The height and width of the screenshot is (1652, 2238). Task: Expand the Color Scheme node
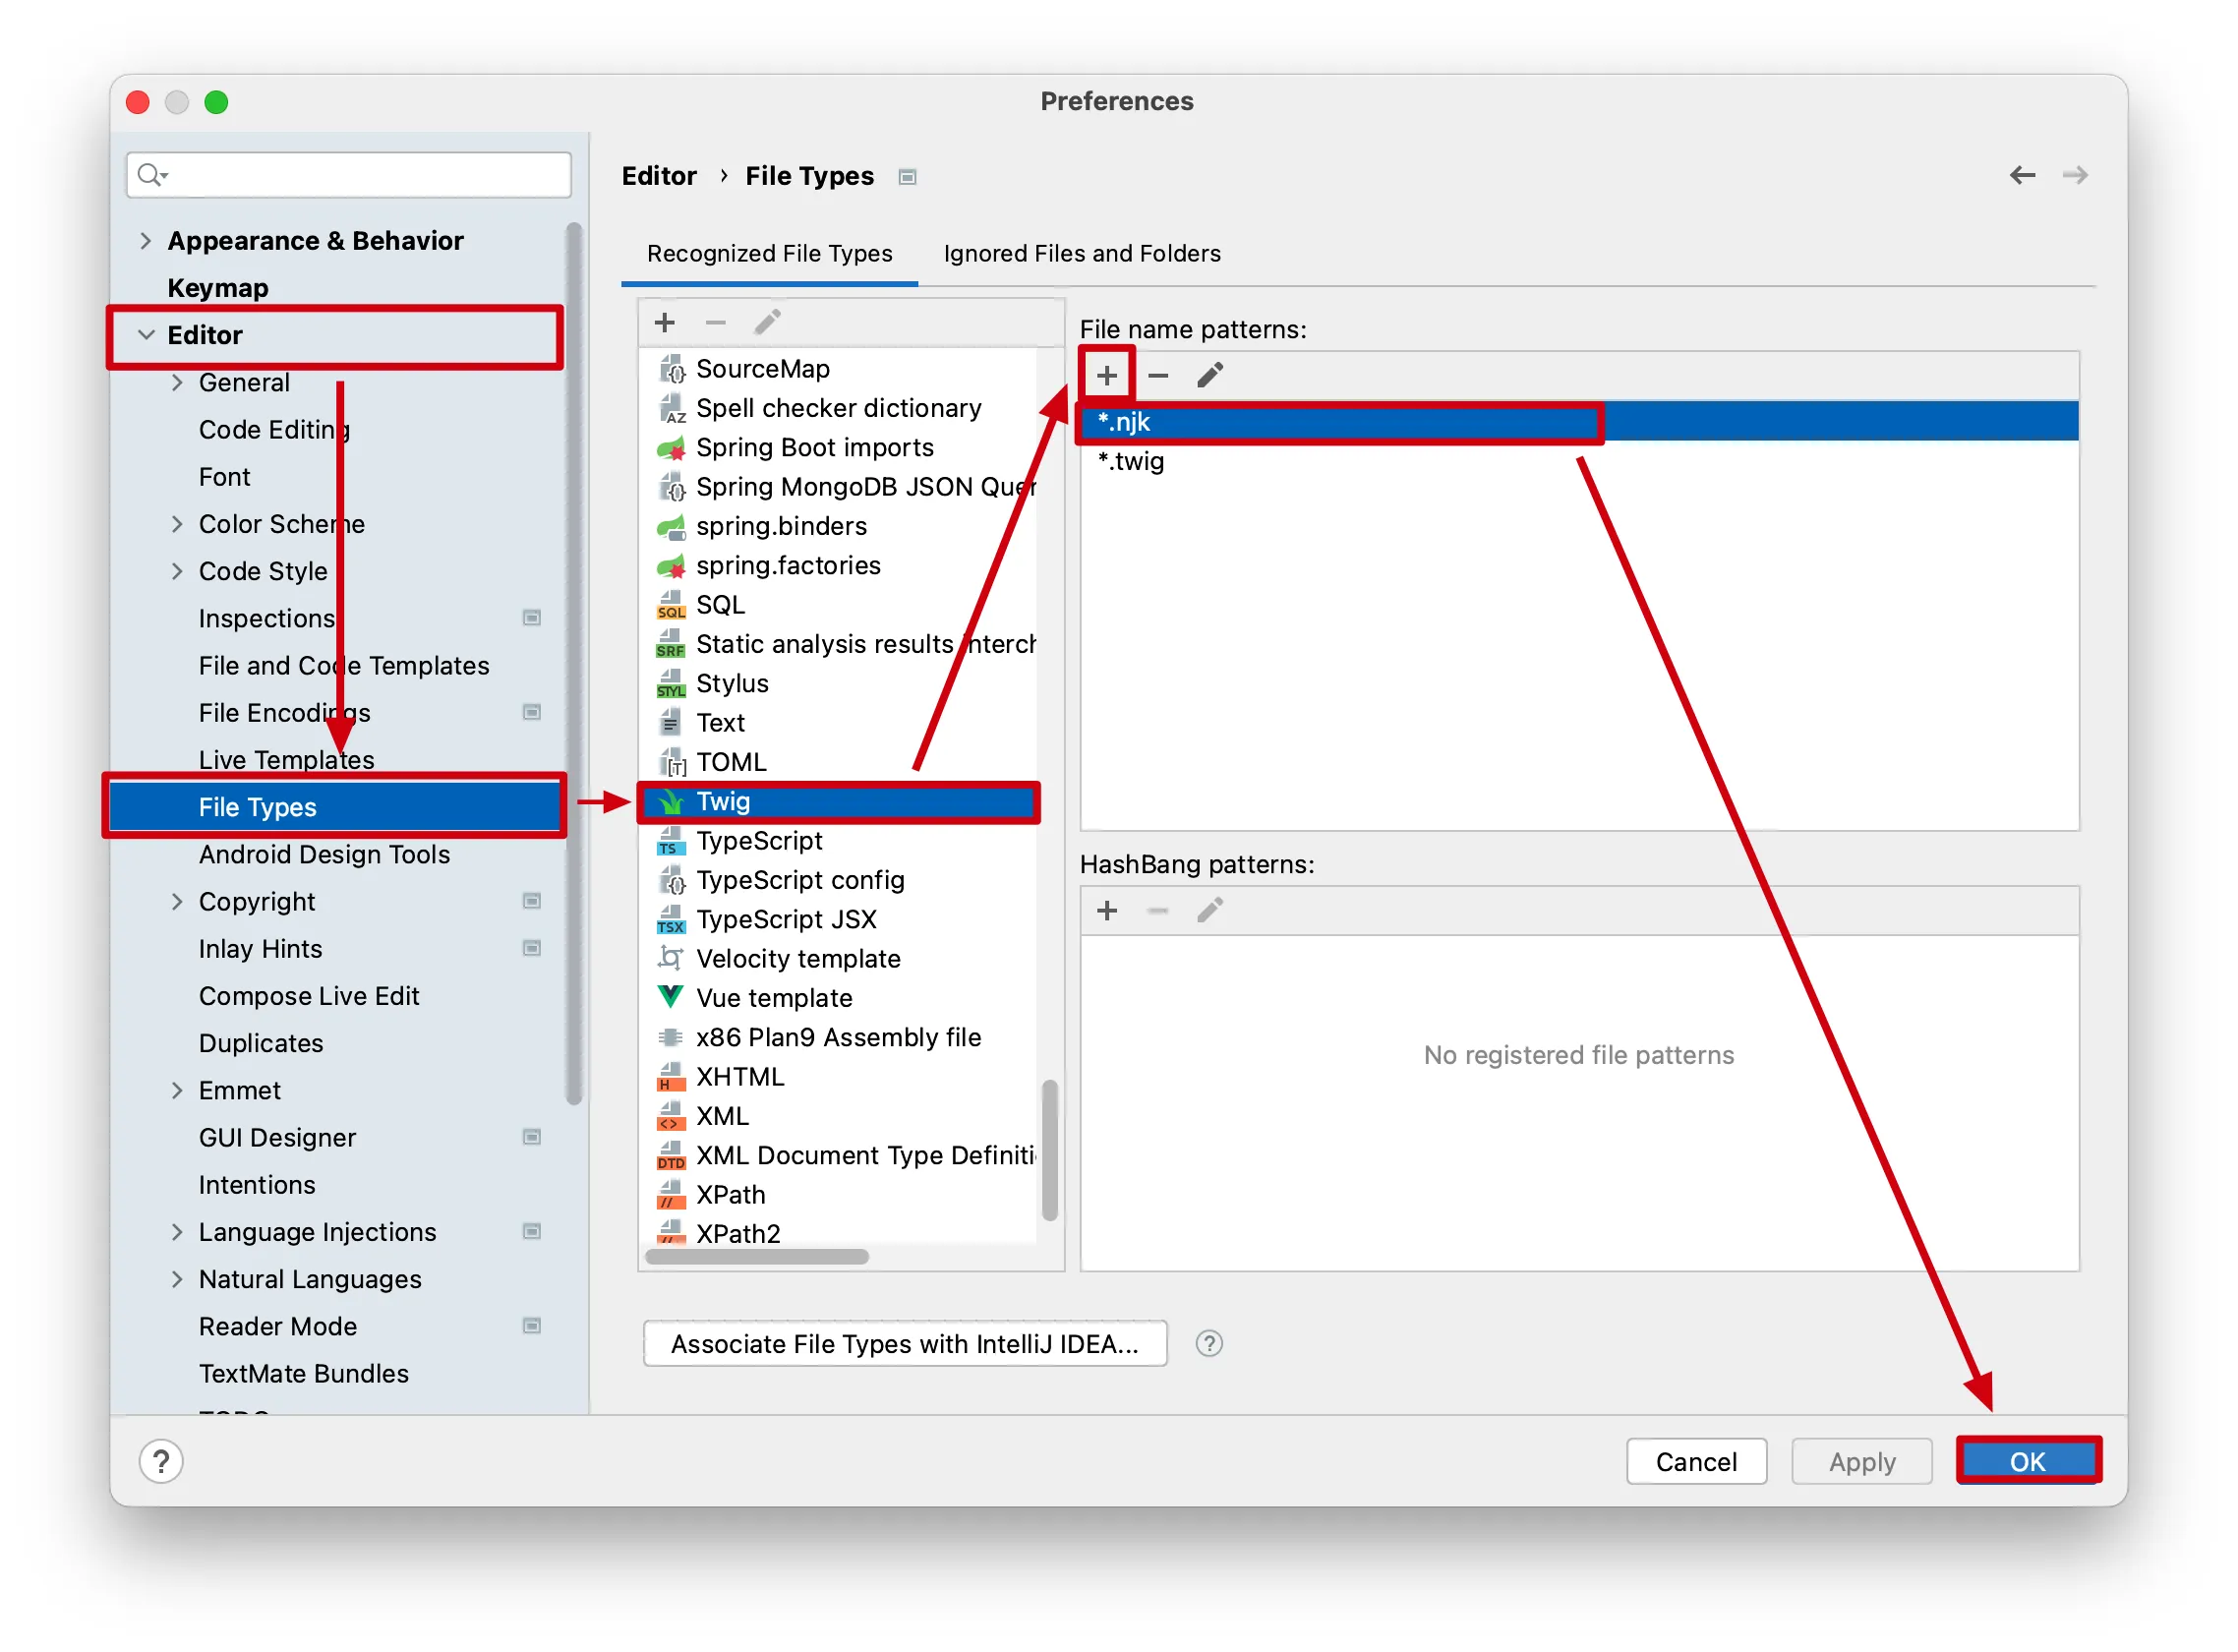click(177, 524)
